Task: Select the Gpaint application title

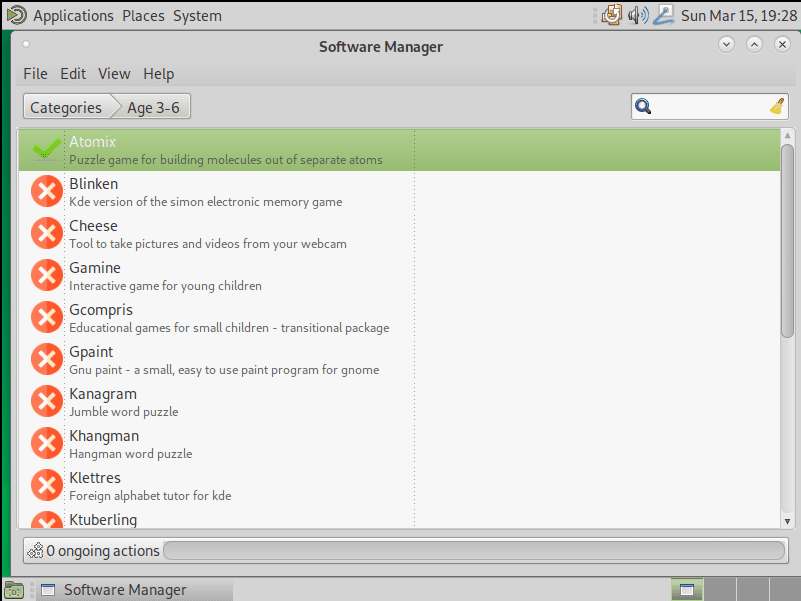Action: pos(91,352)
